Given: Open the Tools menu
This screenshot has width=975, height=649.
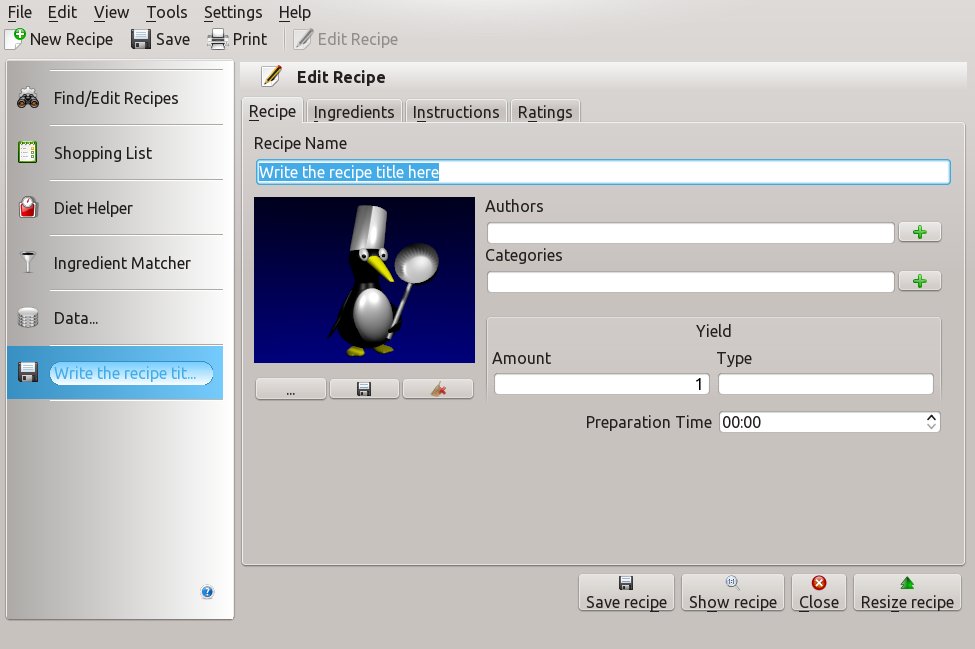Looking at the screenshot, I should pos(167,12).
